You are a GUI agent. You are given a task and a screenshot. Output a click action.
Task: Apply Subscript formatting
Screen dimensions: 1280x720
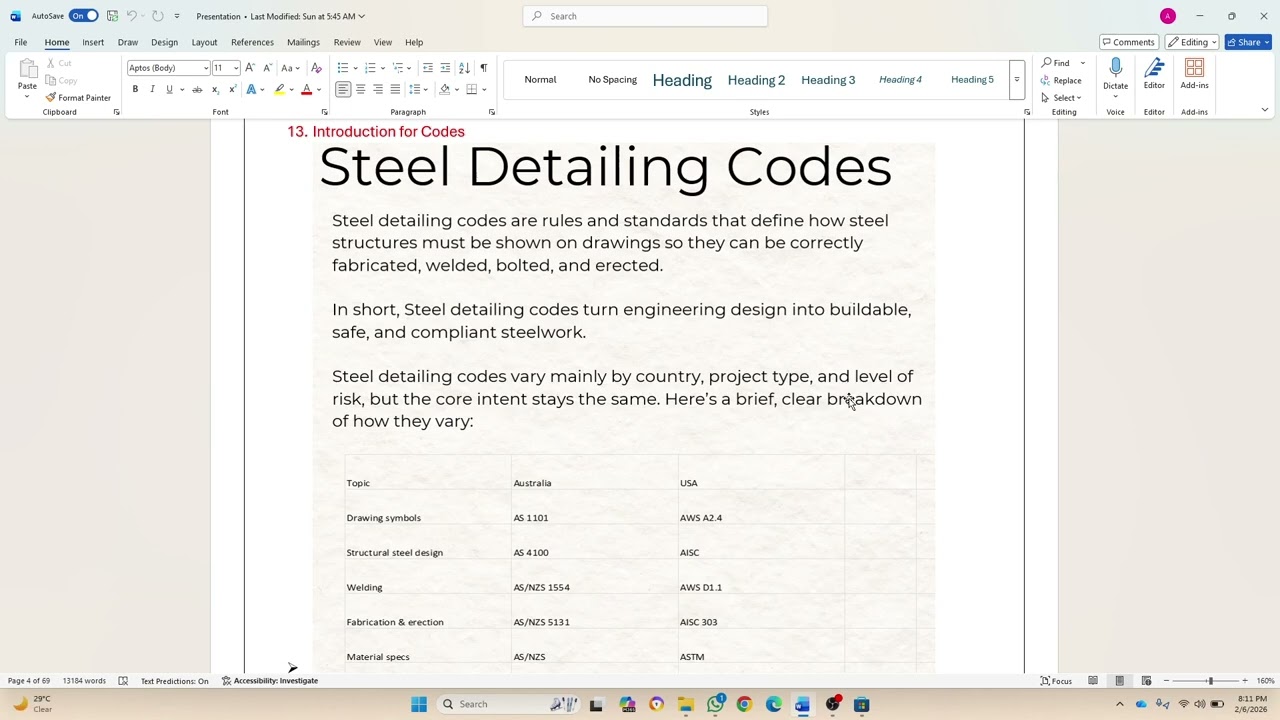pos(215,89)
